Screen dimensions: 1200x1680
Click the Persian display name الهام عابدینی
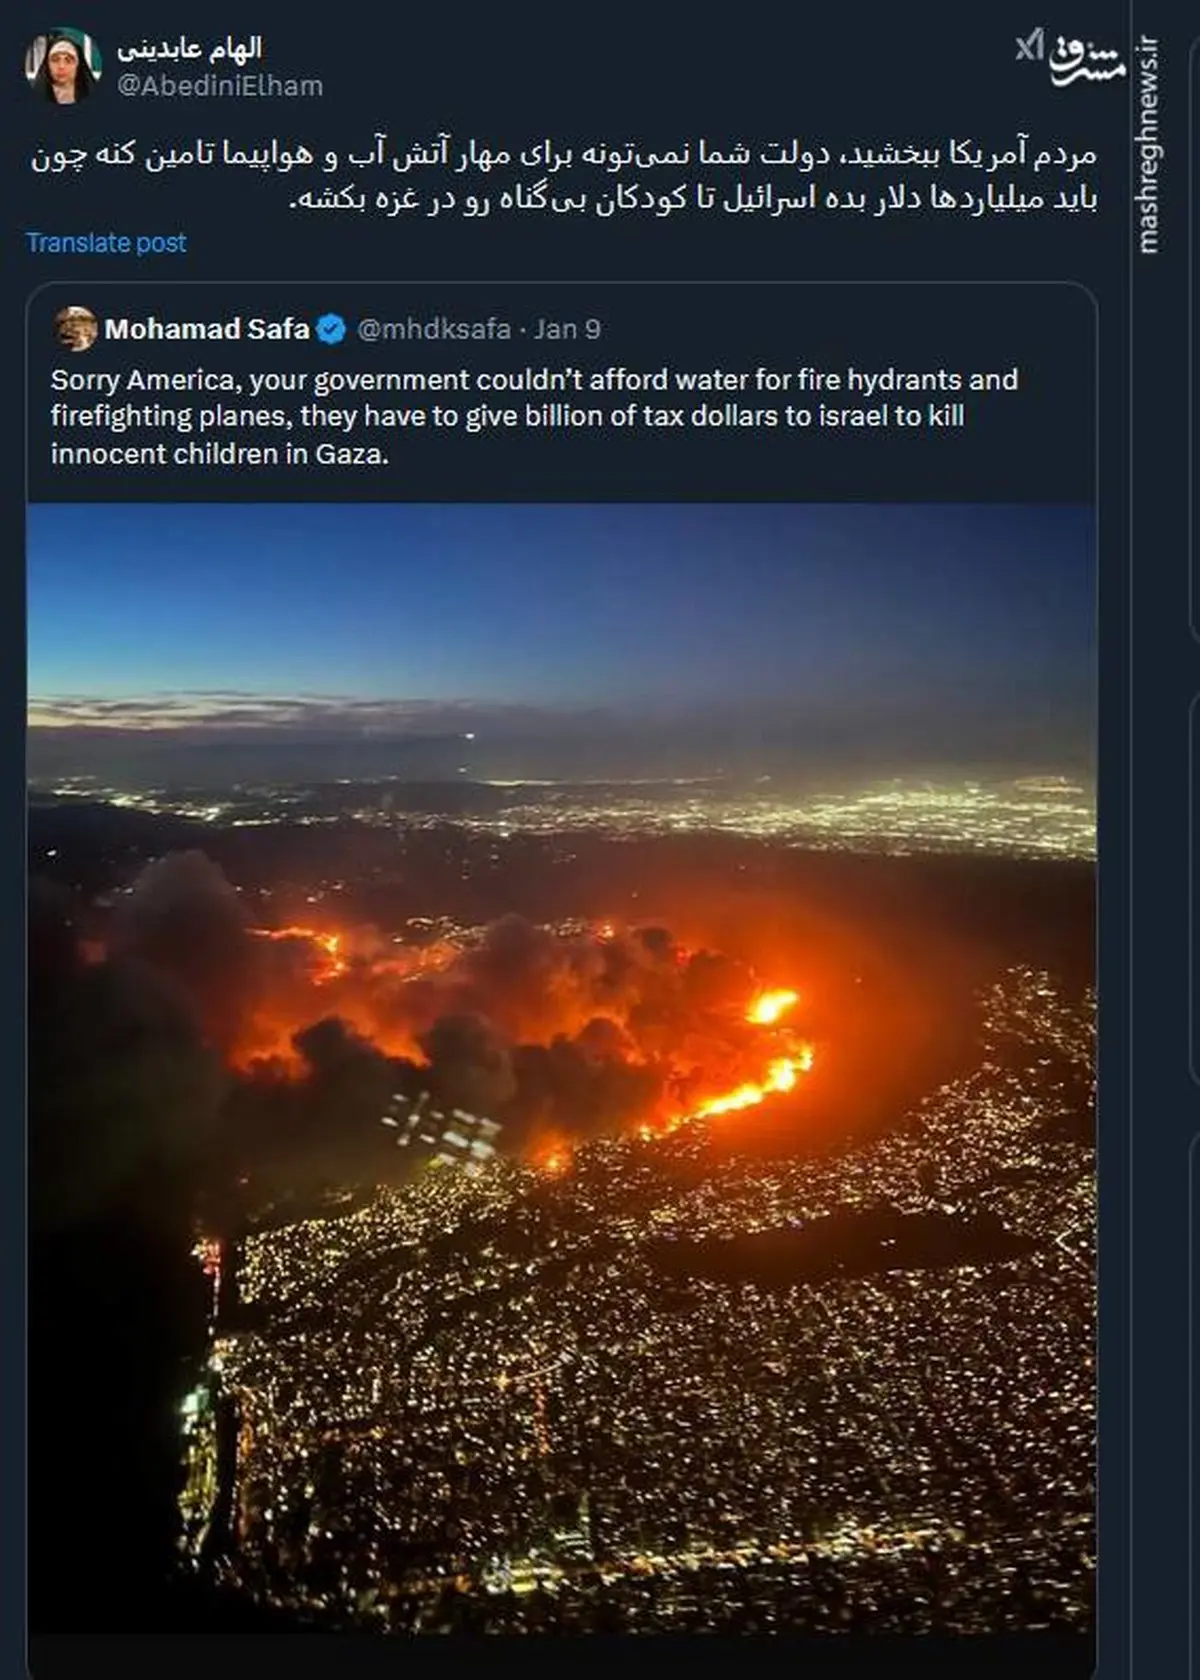[189, 48]
